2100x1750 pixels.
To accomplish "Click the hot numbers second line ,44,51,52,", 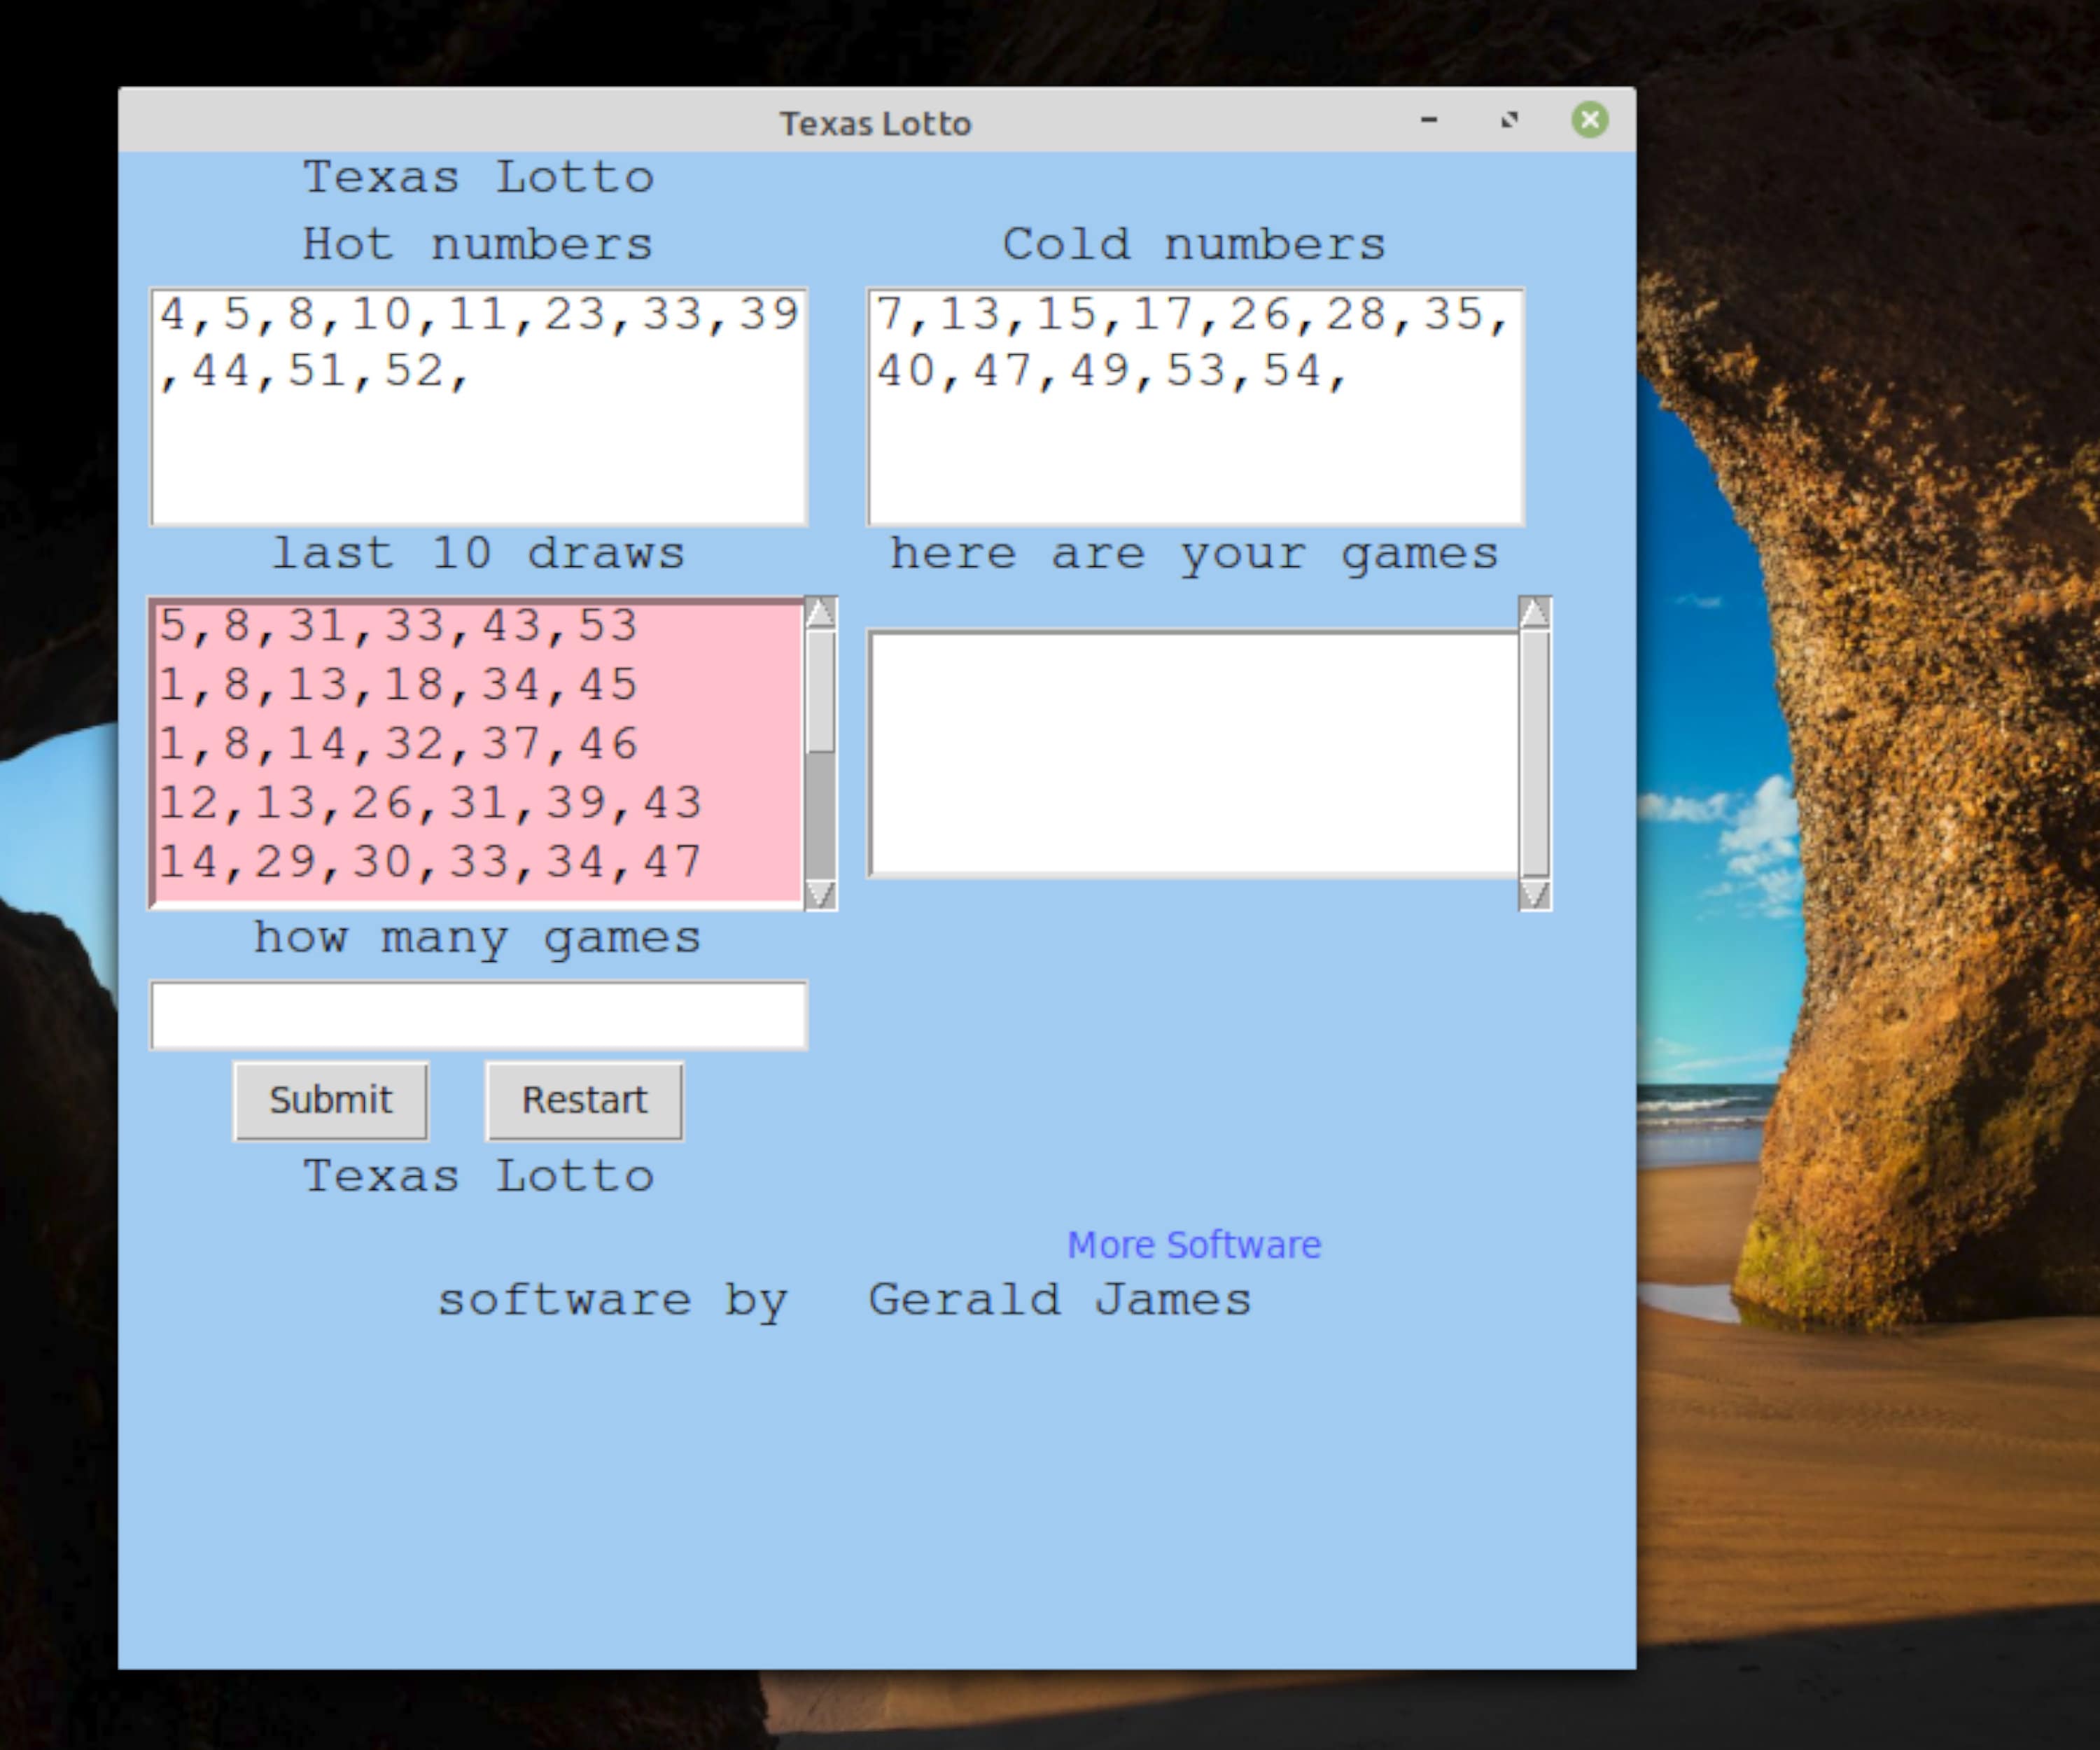I will coord(313,371).
